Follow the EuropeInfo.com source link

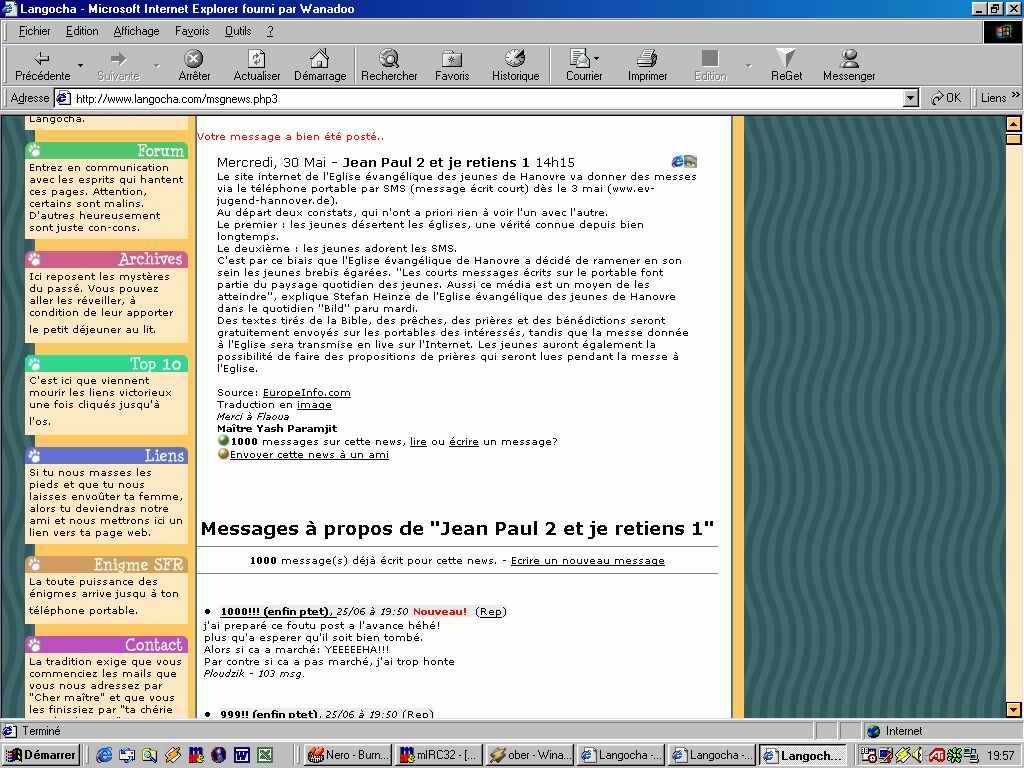point(306,393)
